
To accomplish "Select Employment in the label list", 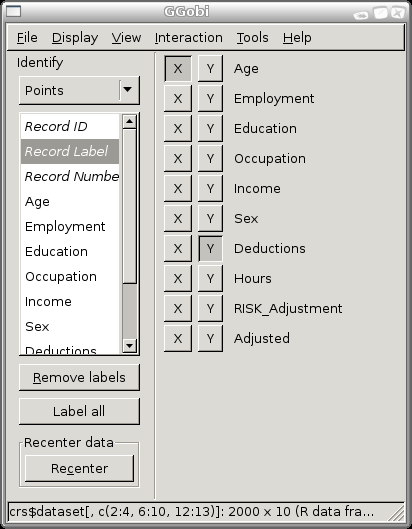I will 70,226.
